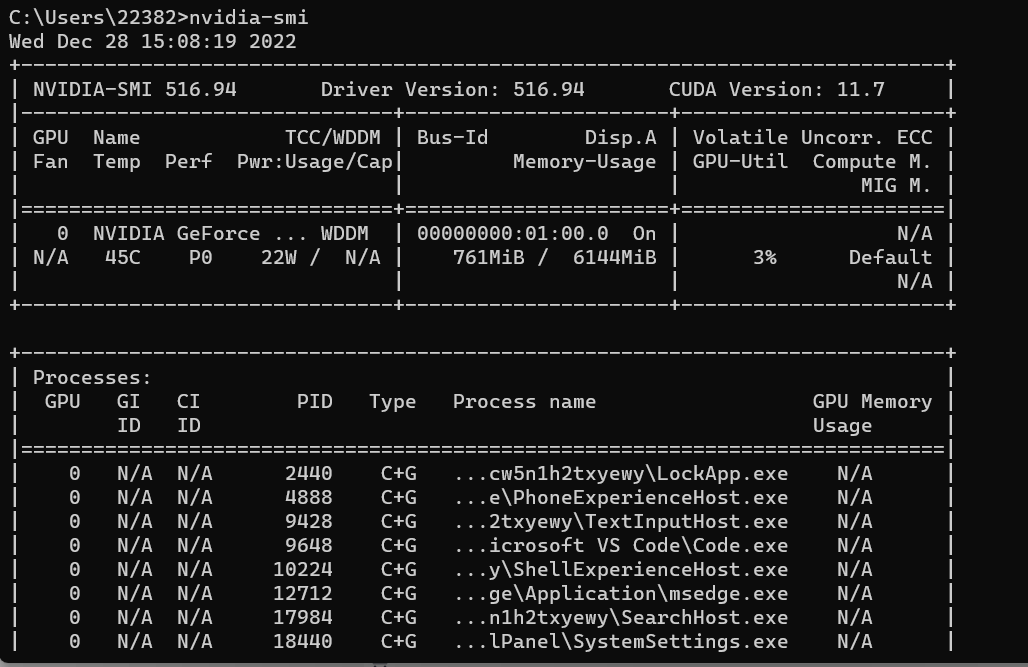Click the 3% GPU-Util value

(x=764, y=258)
